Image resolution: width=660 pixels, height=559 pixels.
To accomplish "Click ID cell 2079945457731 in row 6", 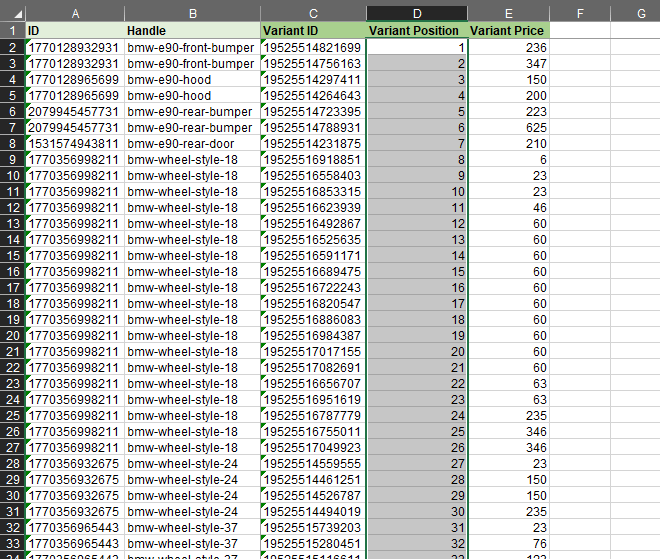I will point(75,112).
